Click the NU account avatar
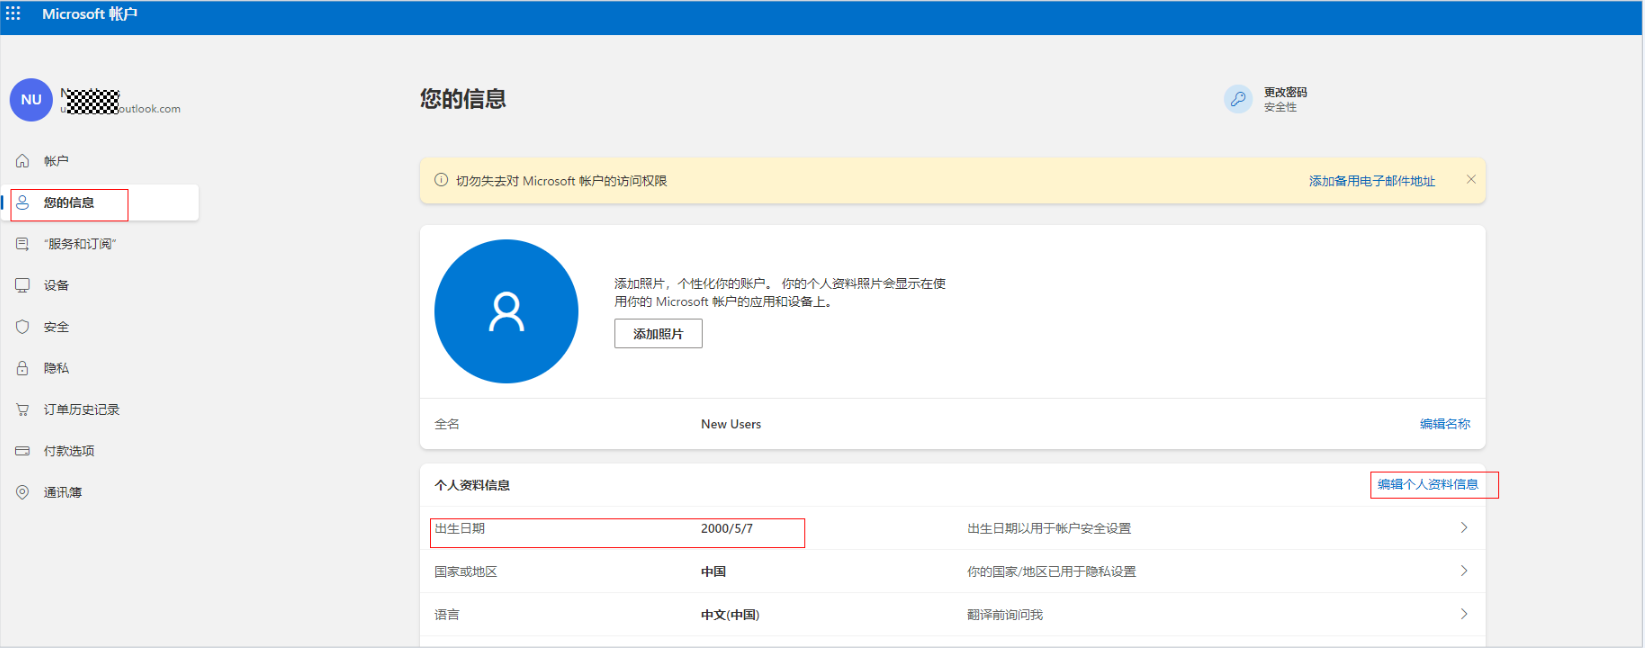Image resolution: width=1645 pixels, height=648 pixels. (31, 100)
